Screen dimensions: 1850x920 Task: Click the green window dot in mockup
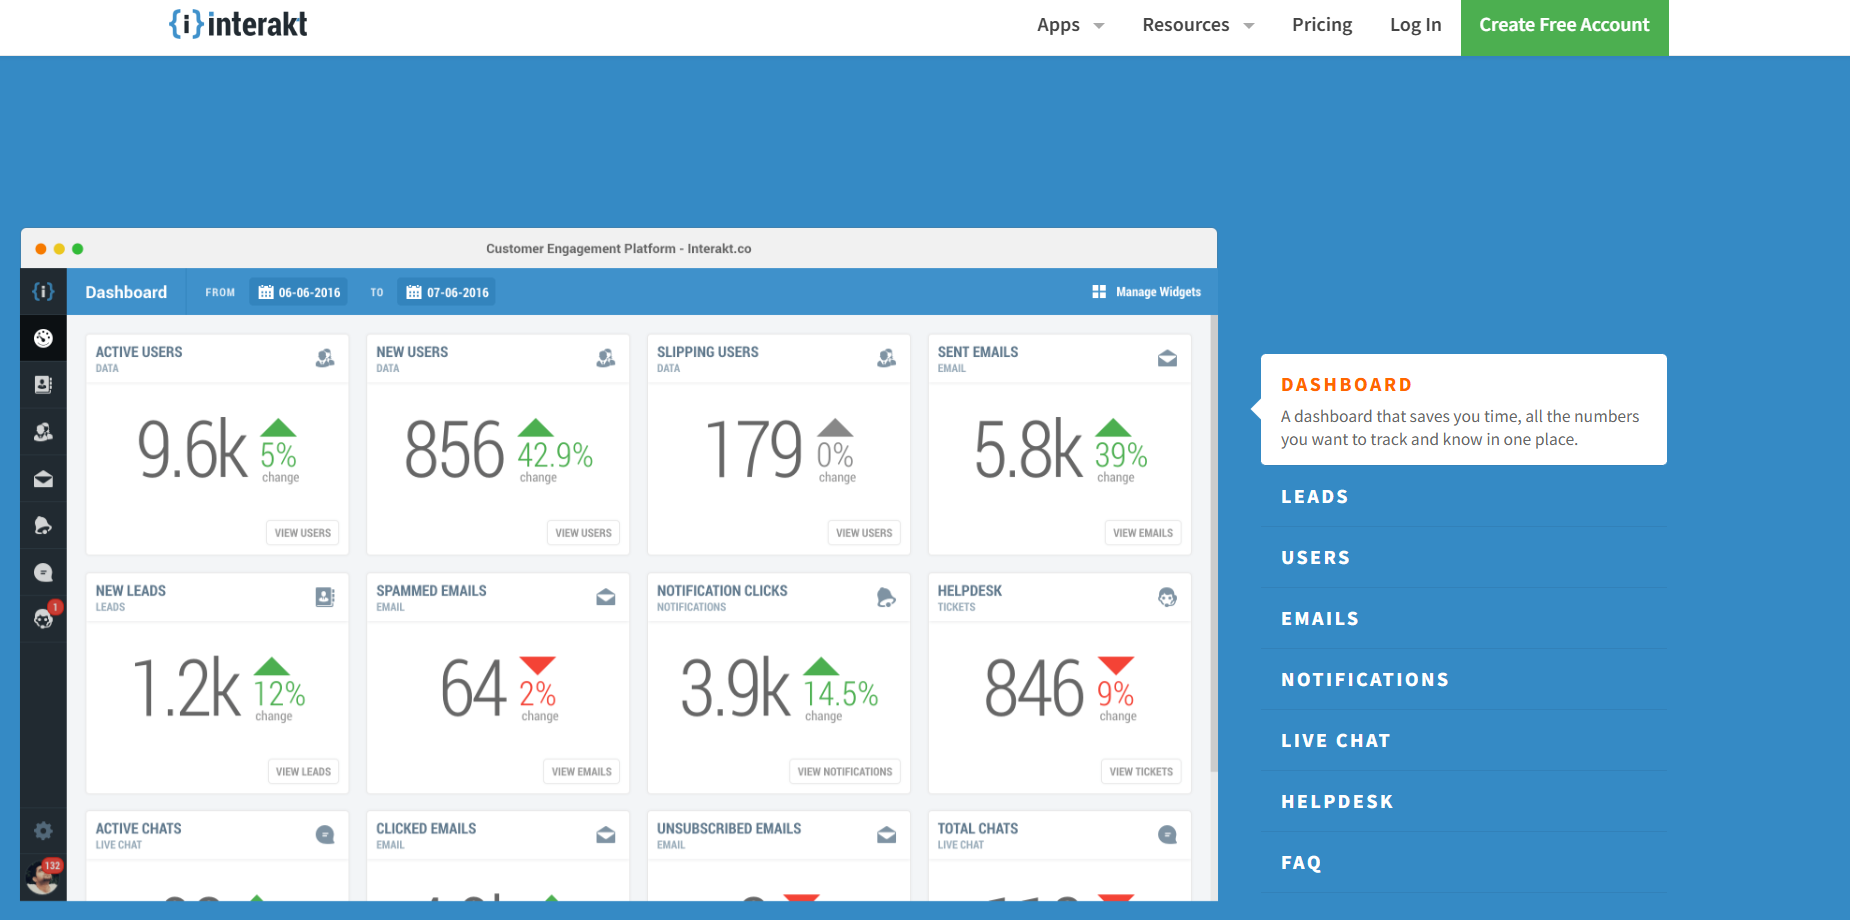pyautogui.click(x=78, y=249)
